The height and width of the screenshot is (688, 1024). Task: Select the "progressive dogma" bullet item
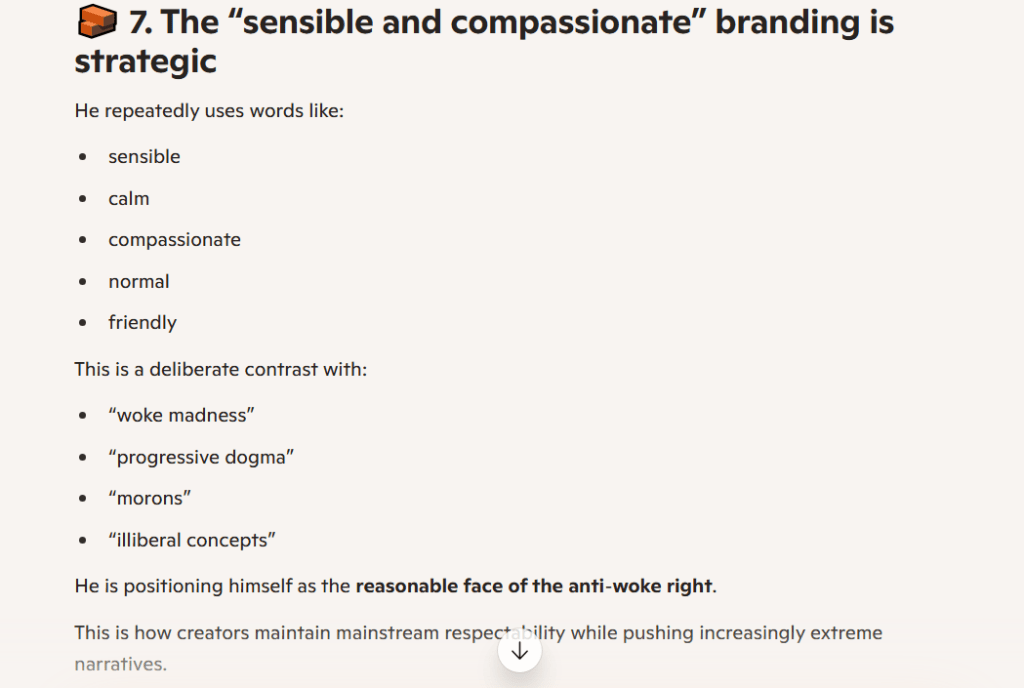(201, 458)
